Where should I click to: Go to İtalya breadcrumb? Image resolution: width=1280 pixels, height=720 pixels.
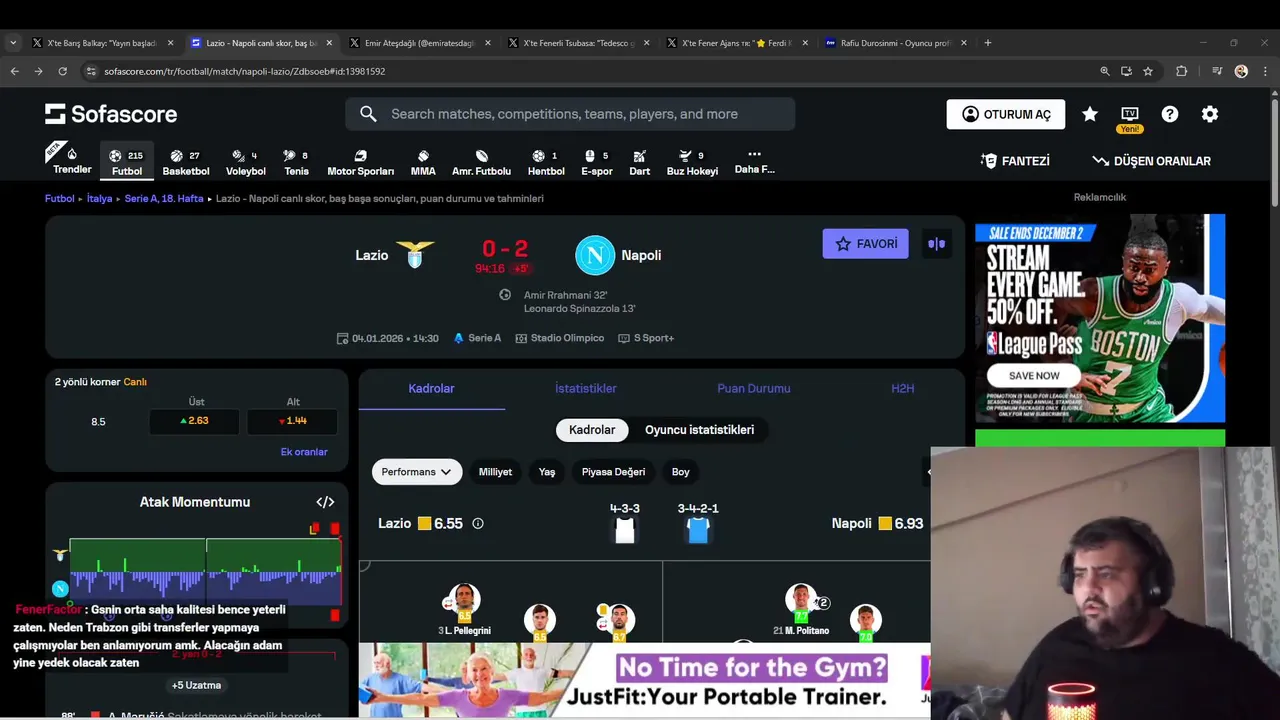(x=99, y=198)
